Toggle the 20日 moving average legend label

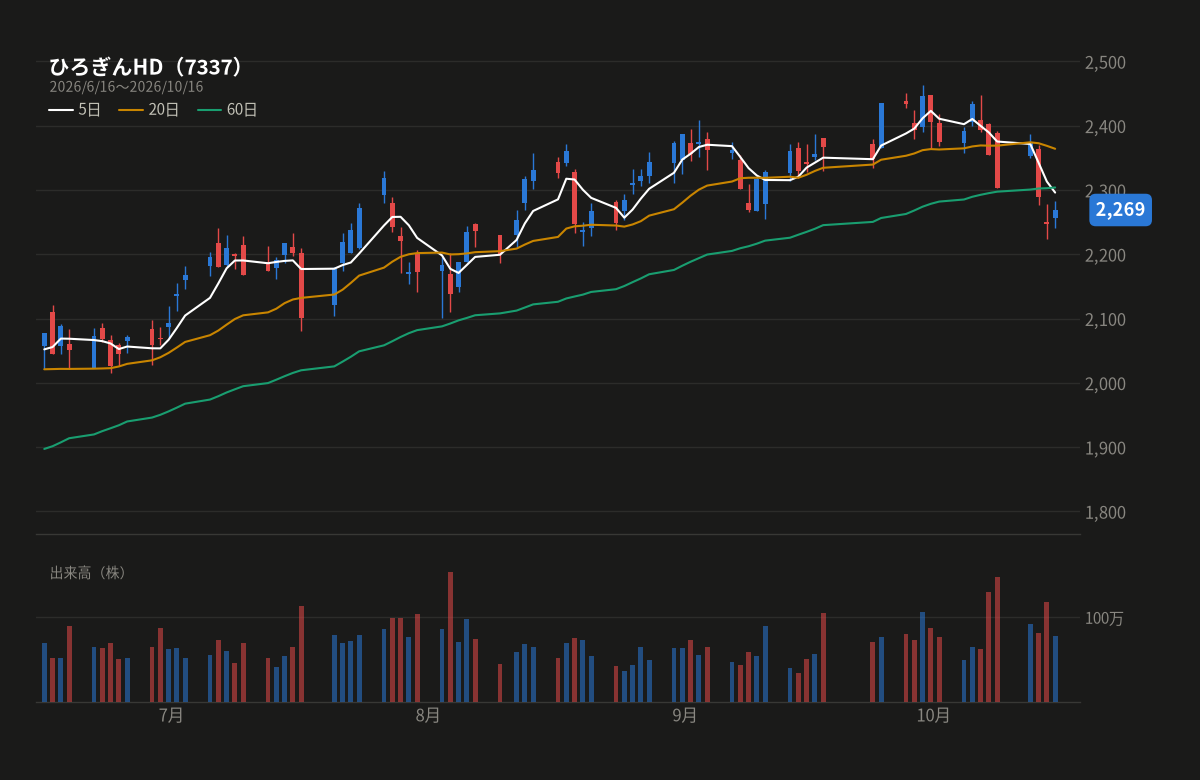[x=164, y=110]
